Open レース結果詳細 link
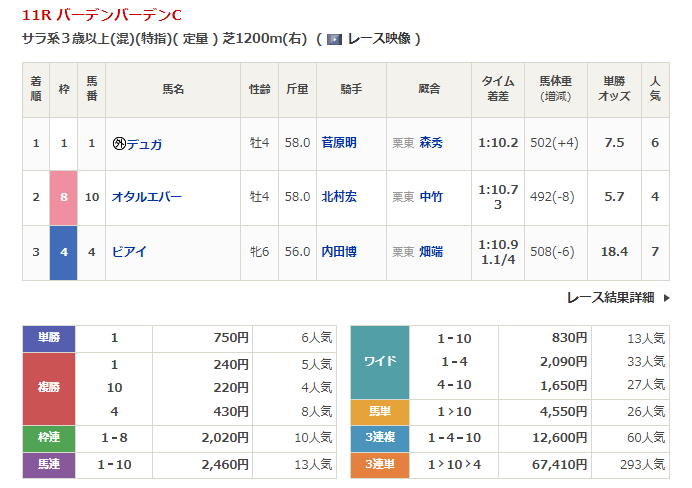This screenshot has height=488, width=692. pos(610,297)
